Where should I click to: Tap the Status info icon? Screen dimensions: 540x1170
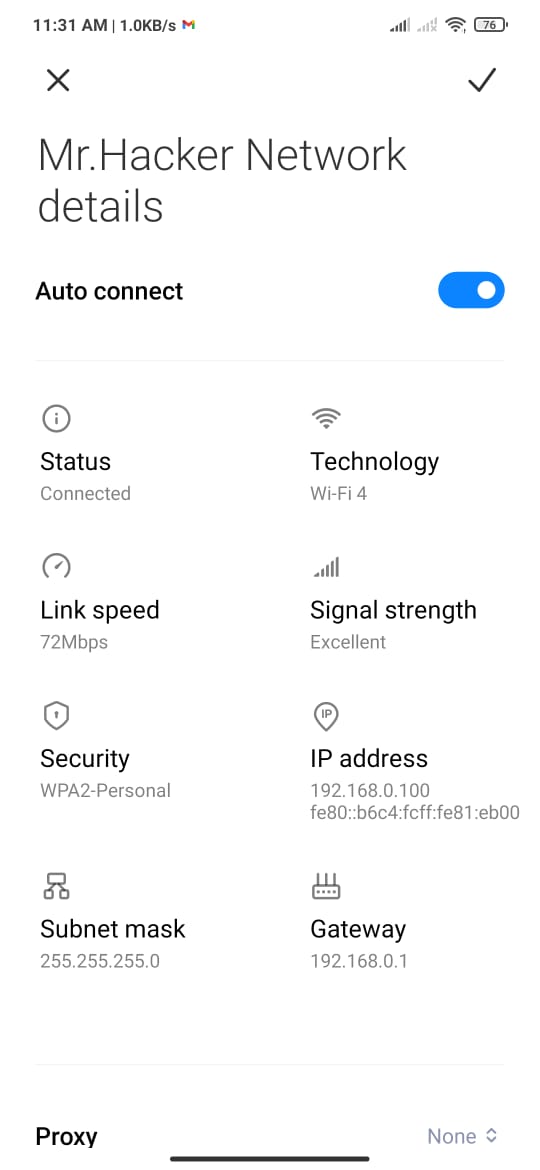tap(56, 419)
